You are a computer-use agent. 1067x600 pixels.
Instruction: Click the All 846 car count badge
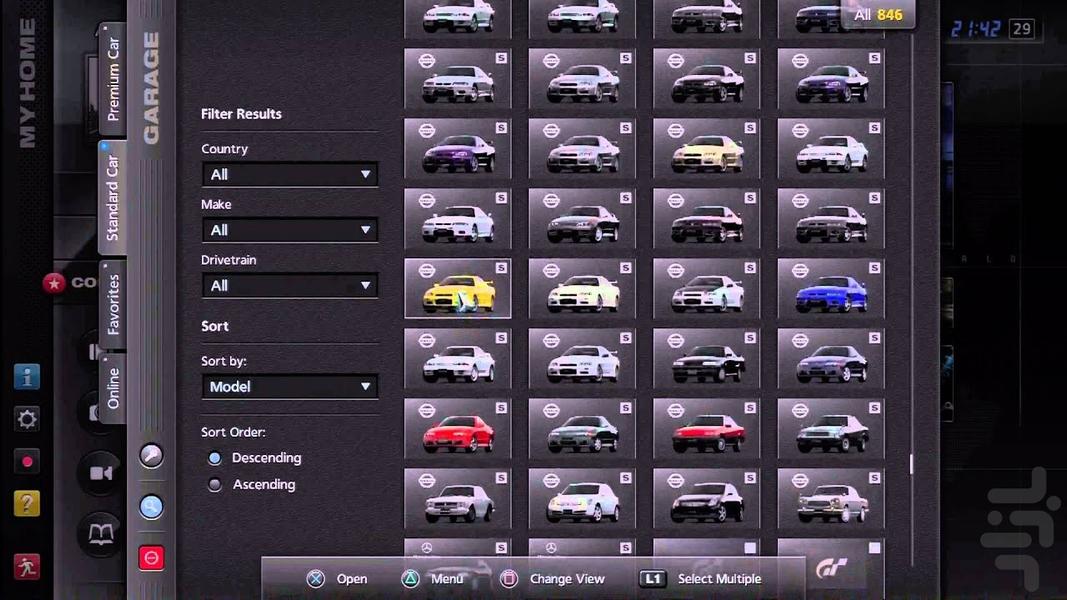click(x=879, y=15)
